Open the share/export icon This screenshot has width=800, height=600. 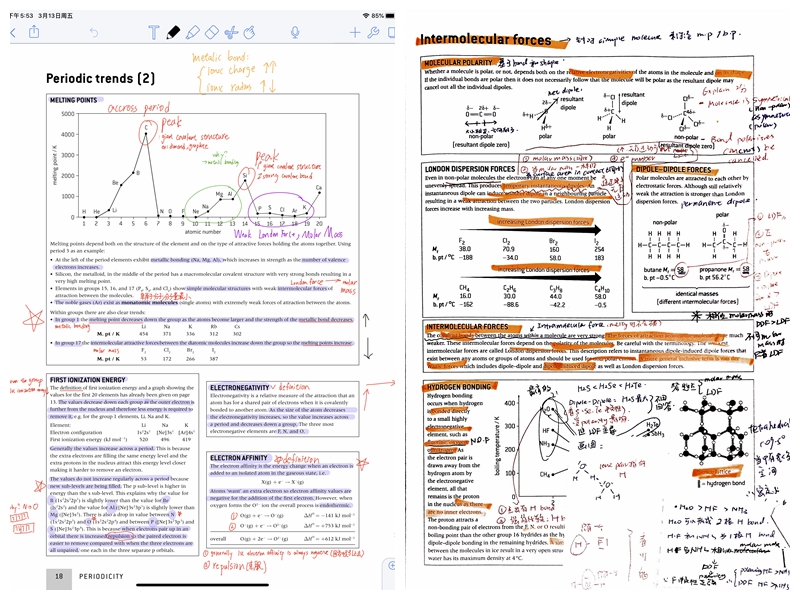click(x=34, y=32)
